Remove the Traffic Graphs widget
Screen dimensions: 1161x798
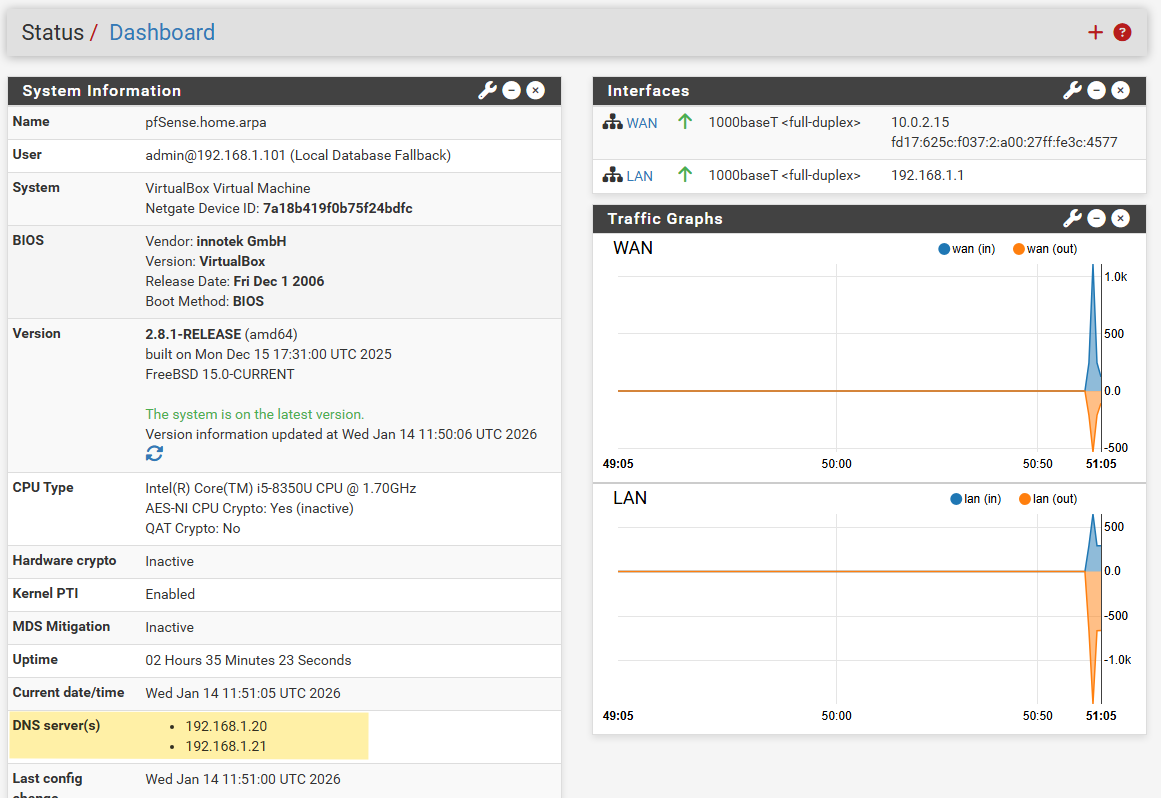1121,219
